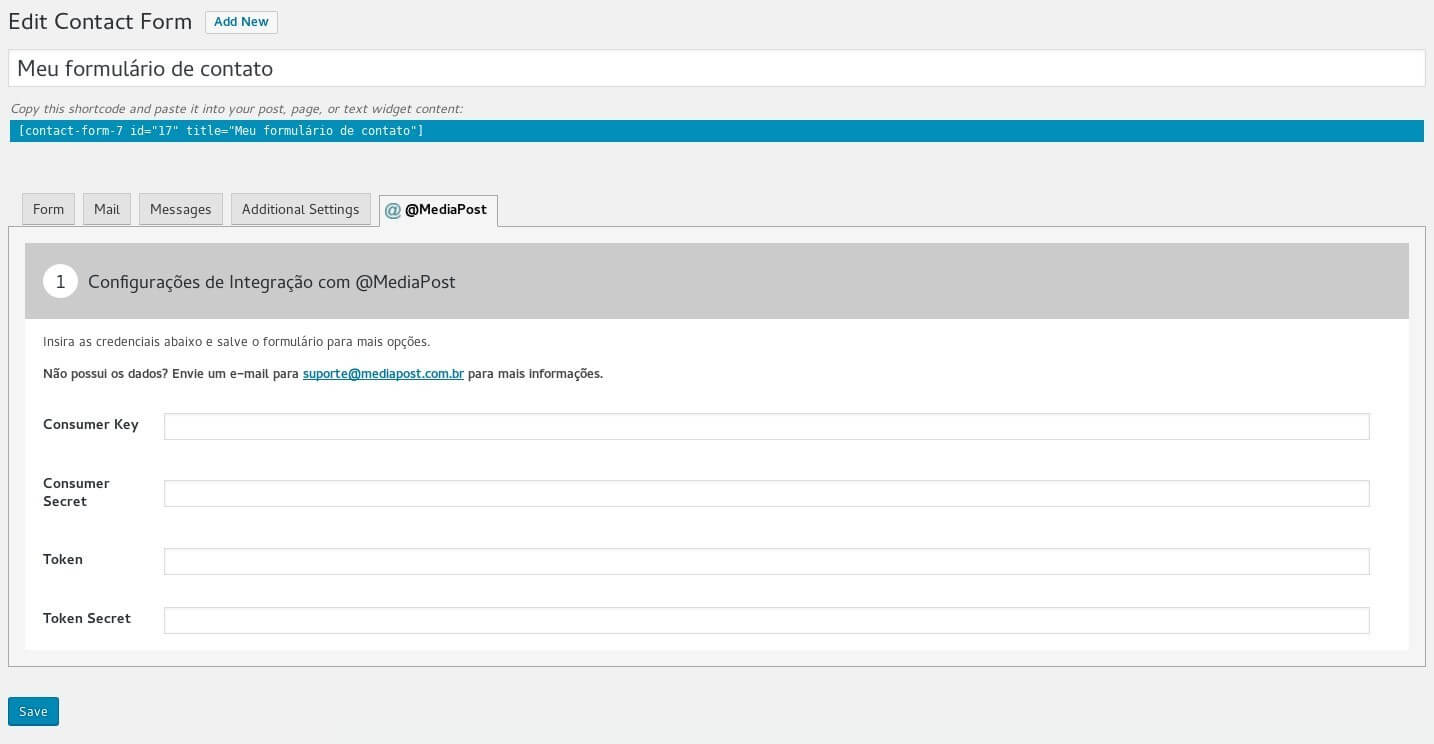Click the Edit Contact Form heading
The image size is (1434, 744).
(x=100, y=21)
